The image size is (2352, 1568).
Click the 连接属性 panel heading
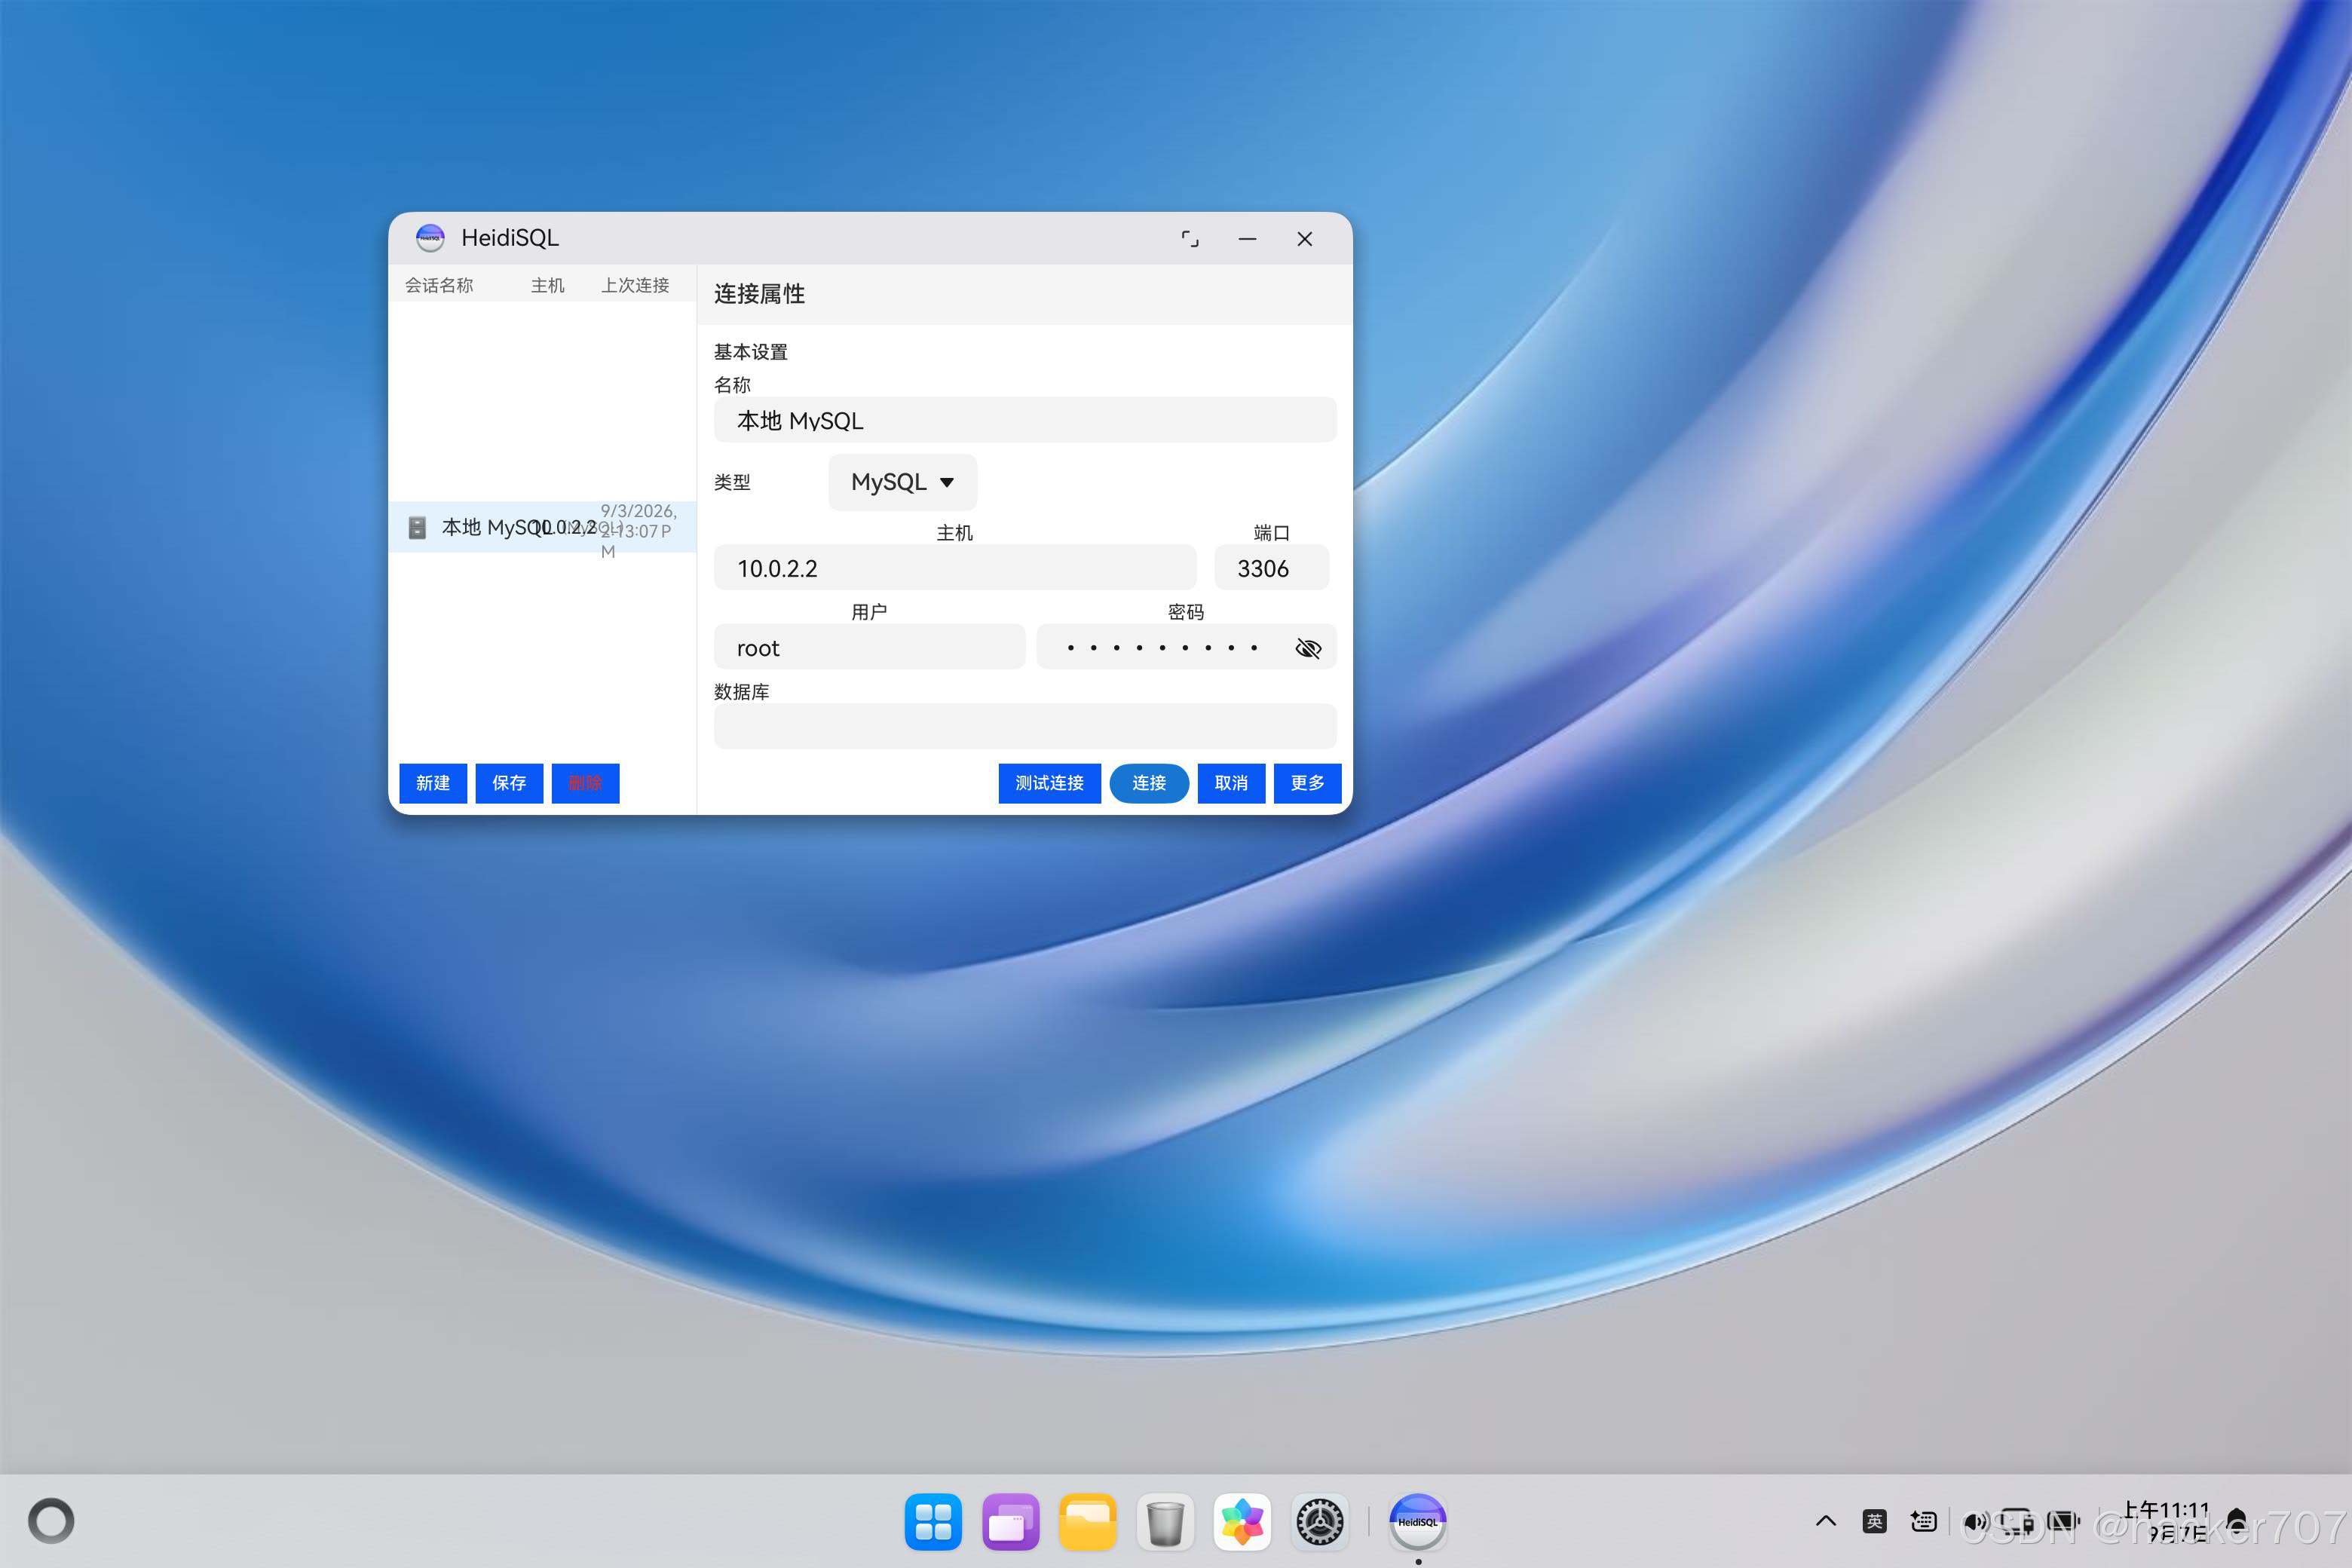coord(759,294)
